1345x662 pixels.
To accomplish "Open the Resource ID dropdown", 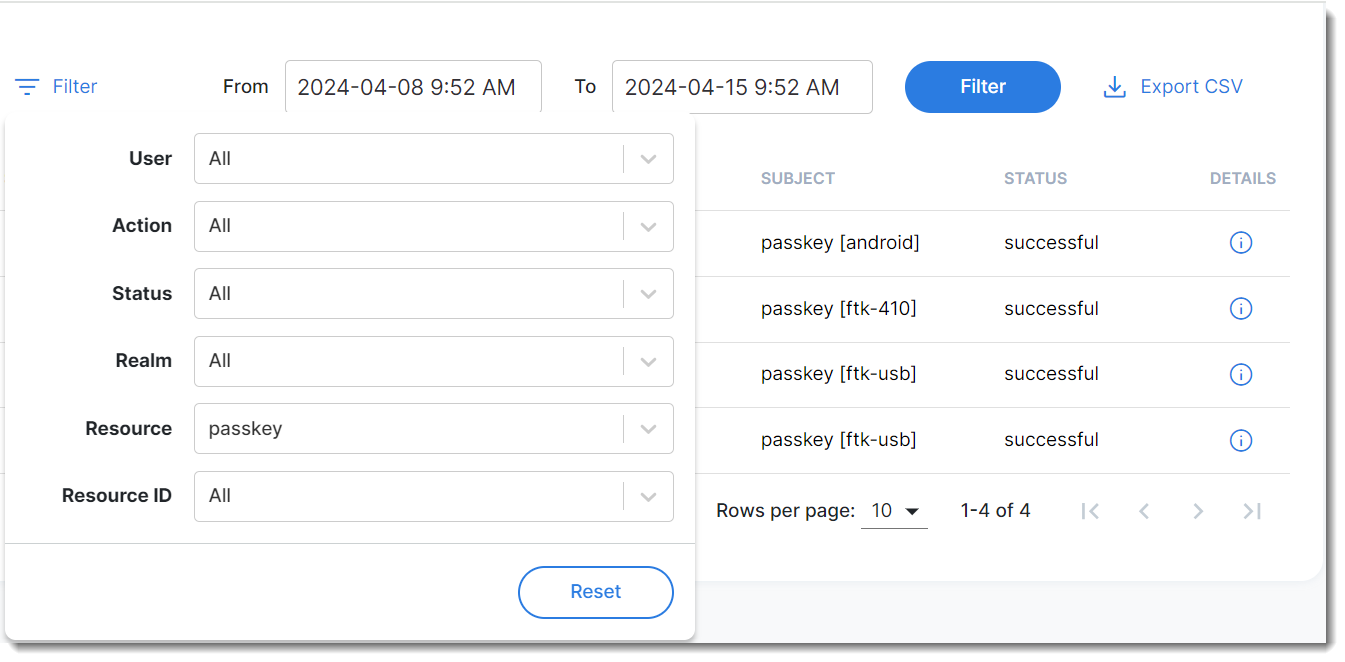I will tap(648, 496).
